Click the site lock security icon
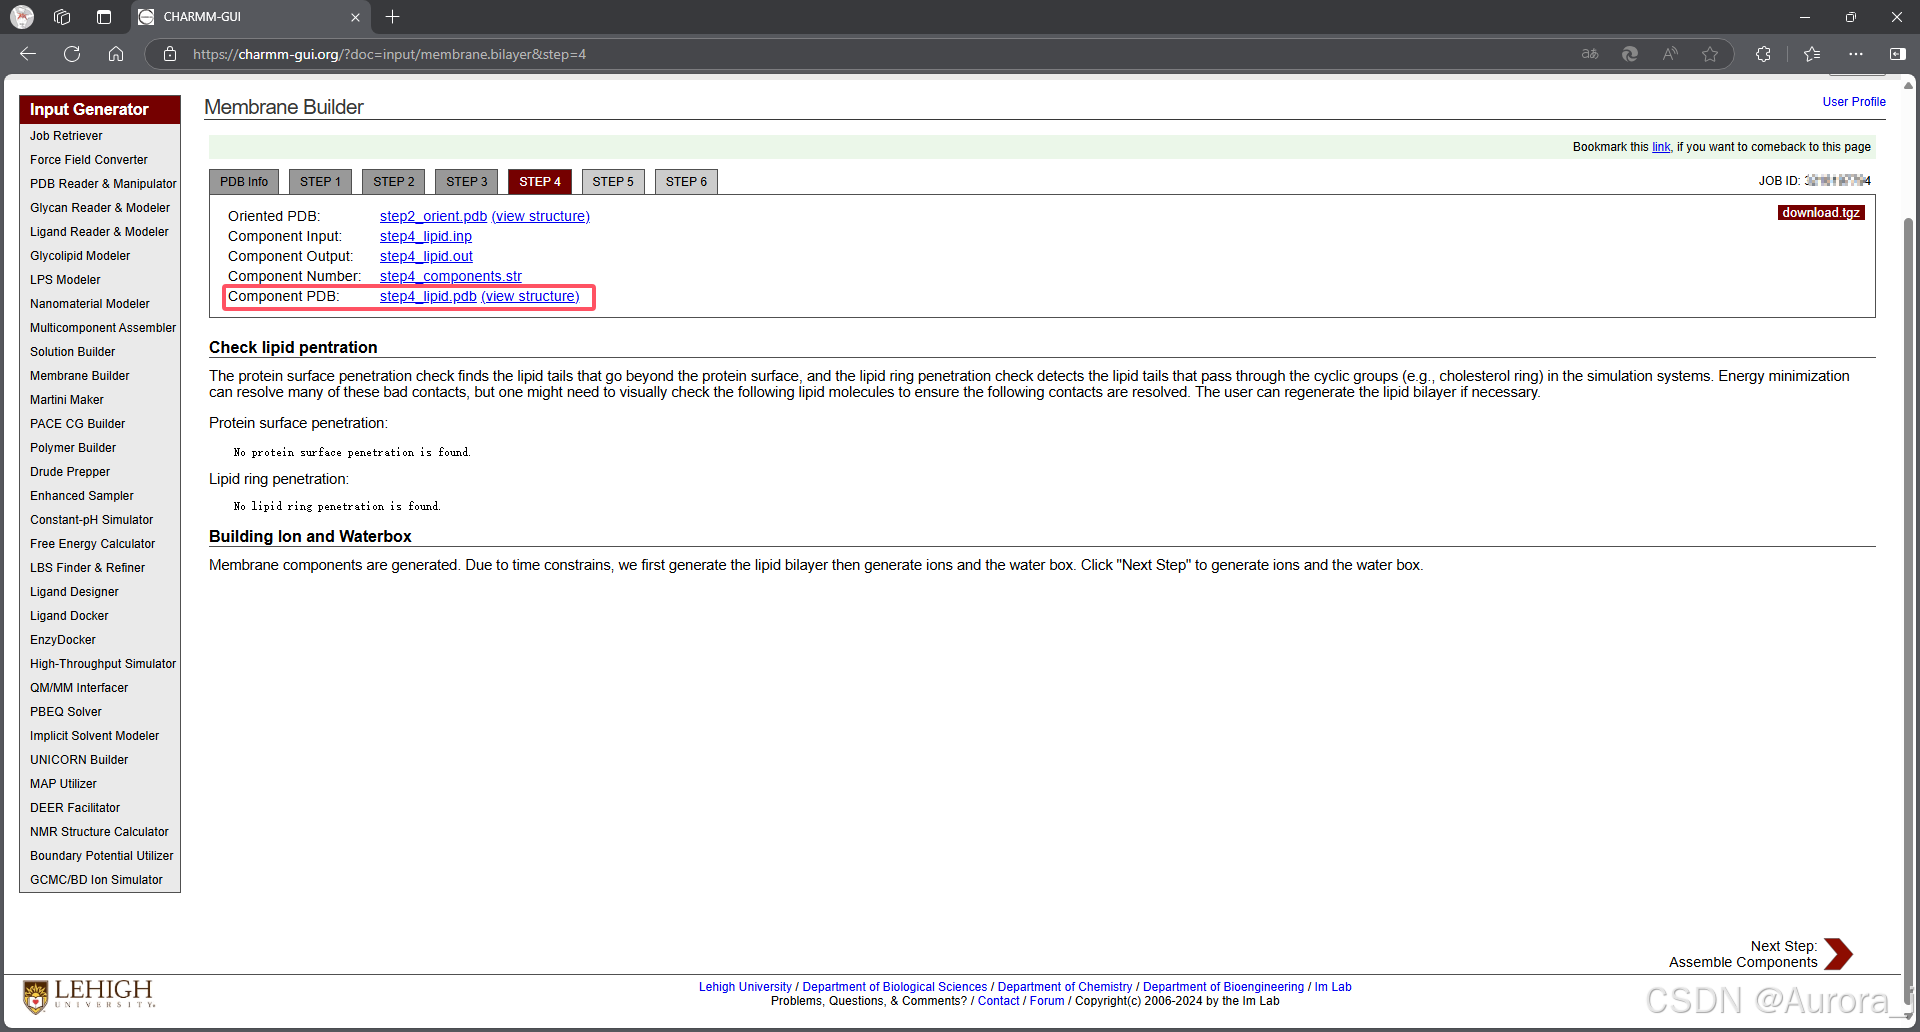The image size is (1920, 1032). [170, 54]
